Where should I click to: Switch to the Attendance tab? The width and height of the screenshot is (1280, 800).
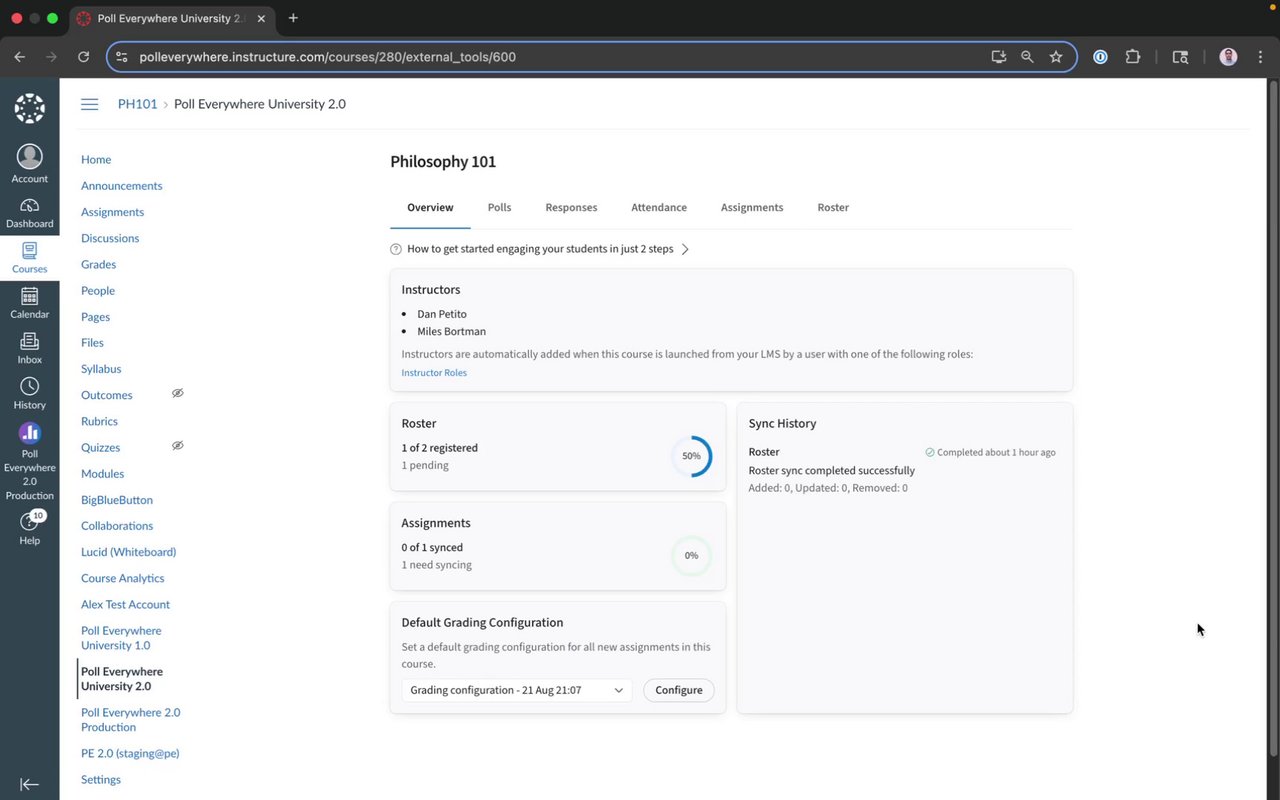click(659, 207)
